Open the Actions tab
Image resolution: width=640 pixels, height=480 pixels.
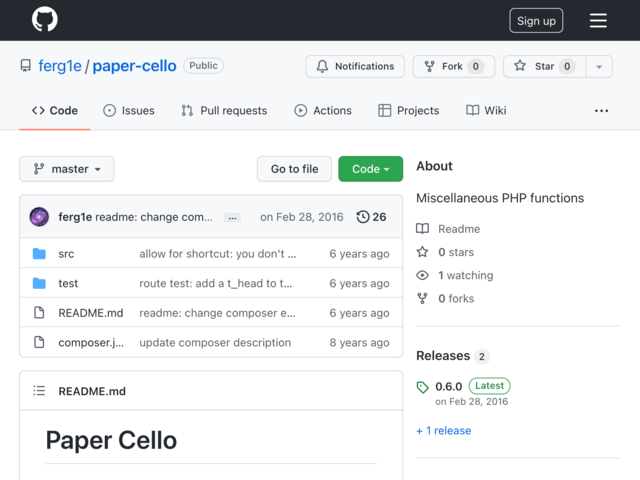tap(323, 111)
